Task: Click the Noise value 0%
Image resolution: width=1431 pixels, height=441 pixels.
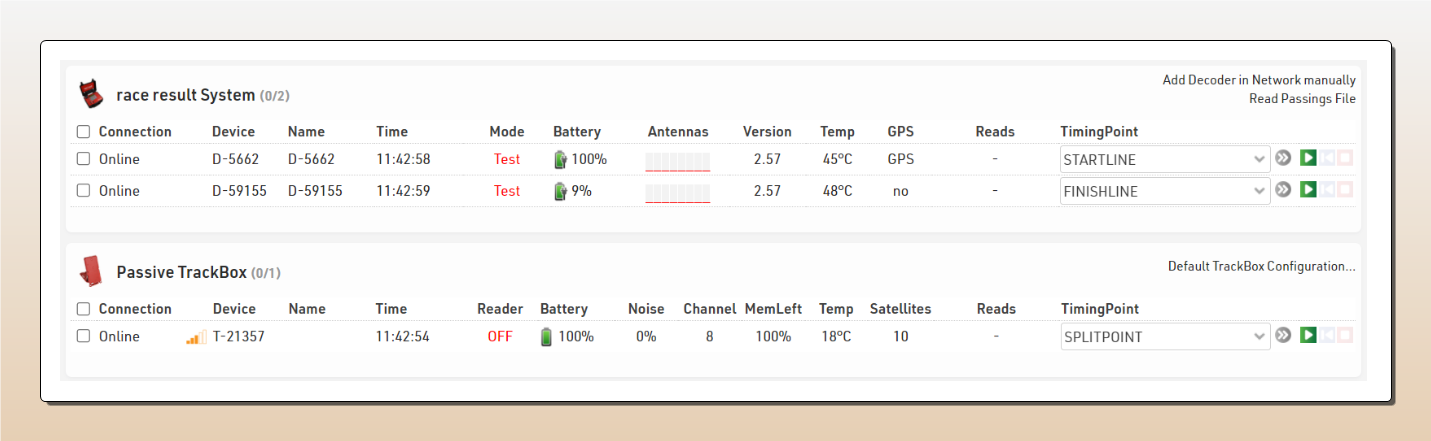Action: pos(646,337)
